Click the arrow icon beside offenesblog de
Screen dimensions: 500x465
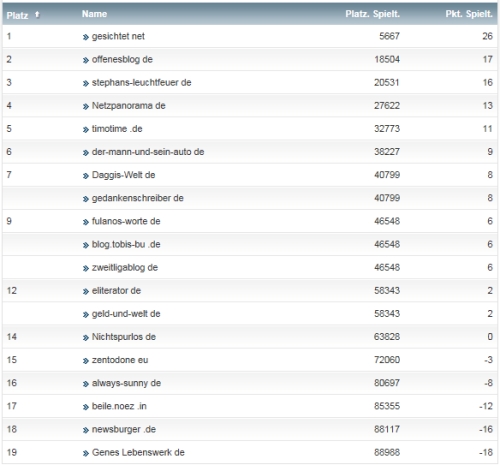86,60
